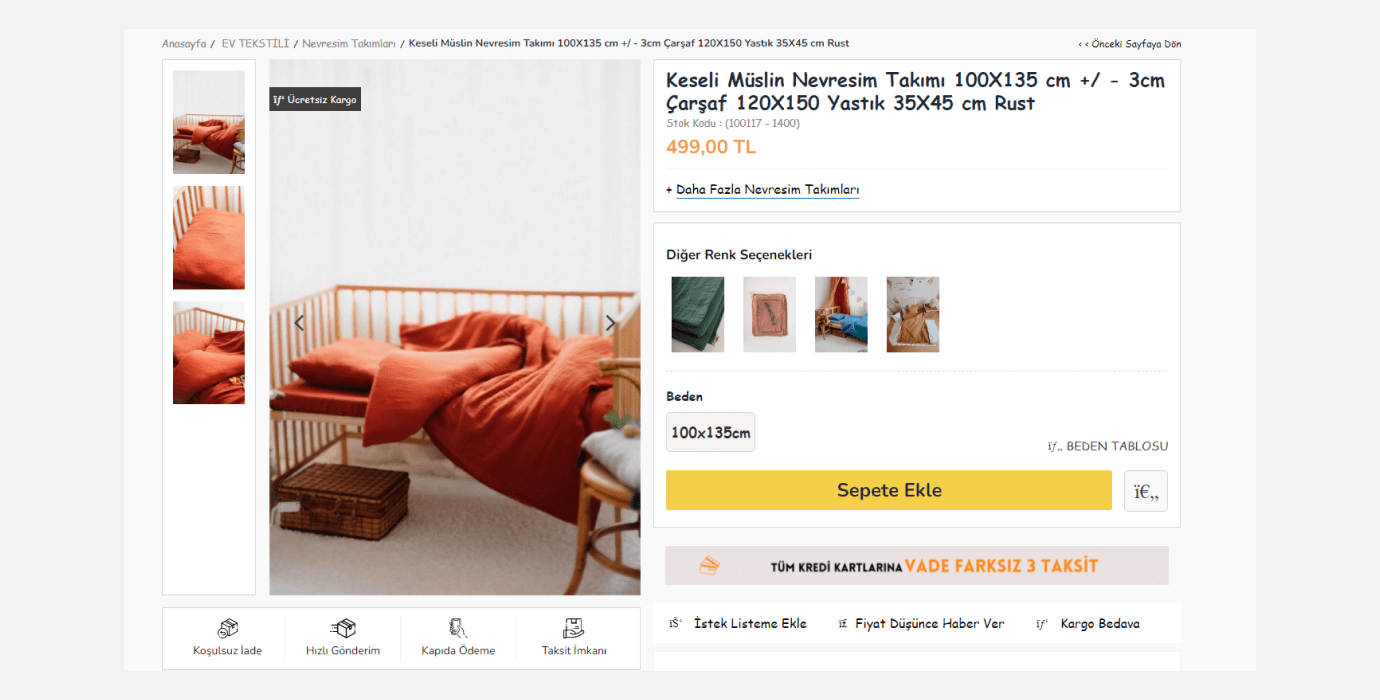
Task: Expand Daha Fazla Nevresim Takımları link
Action: coord(767,190)
